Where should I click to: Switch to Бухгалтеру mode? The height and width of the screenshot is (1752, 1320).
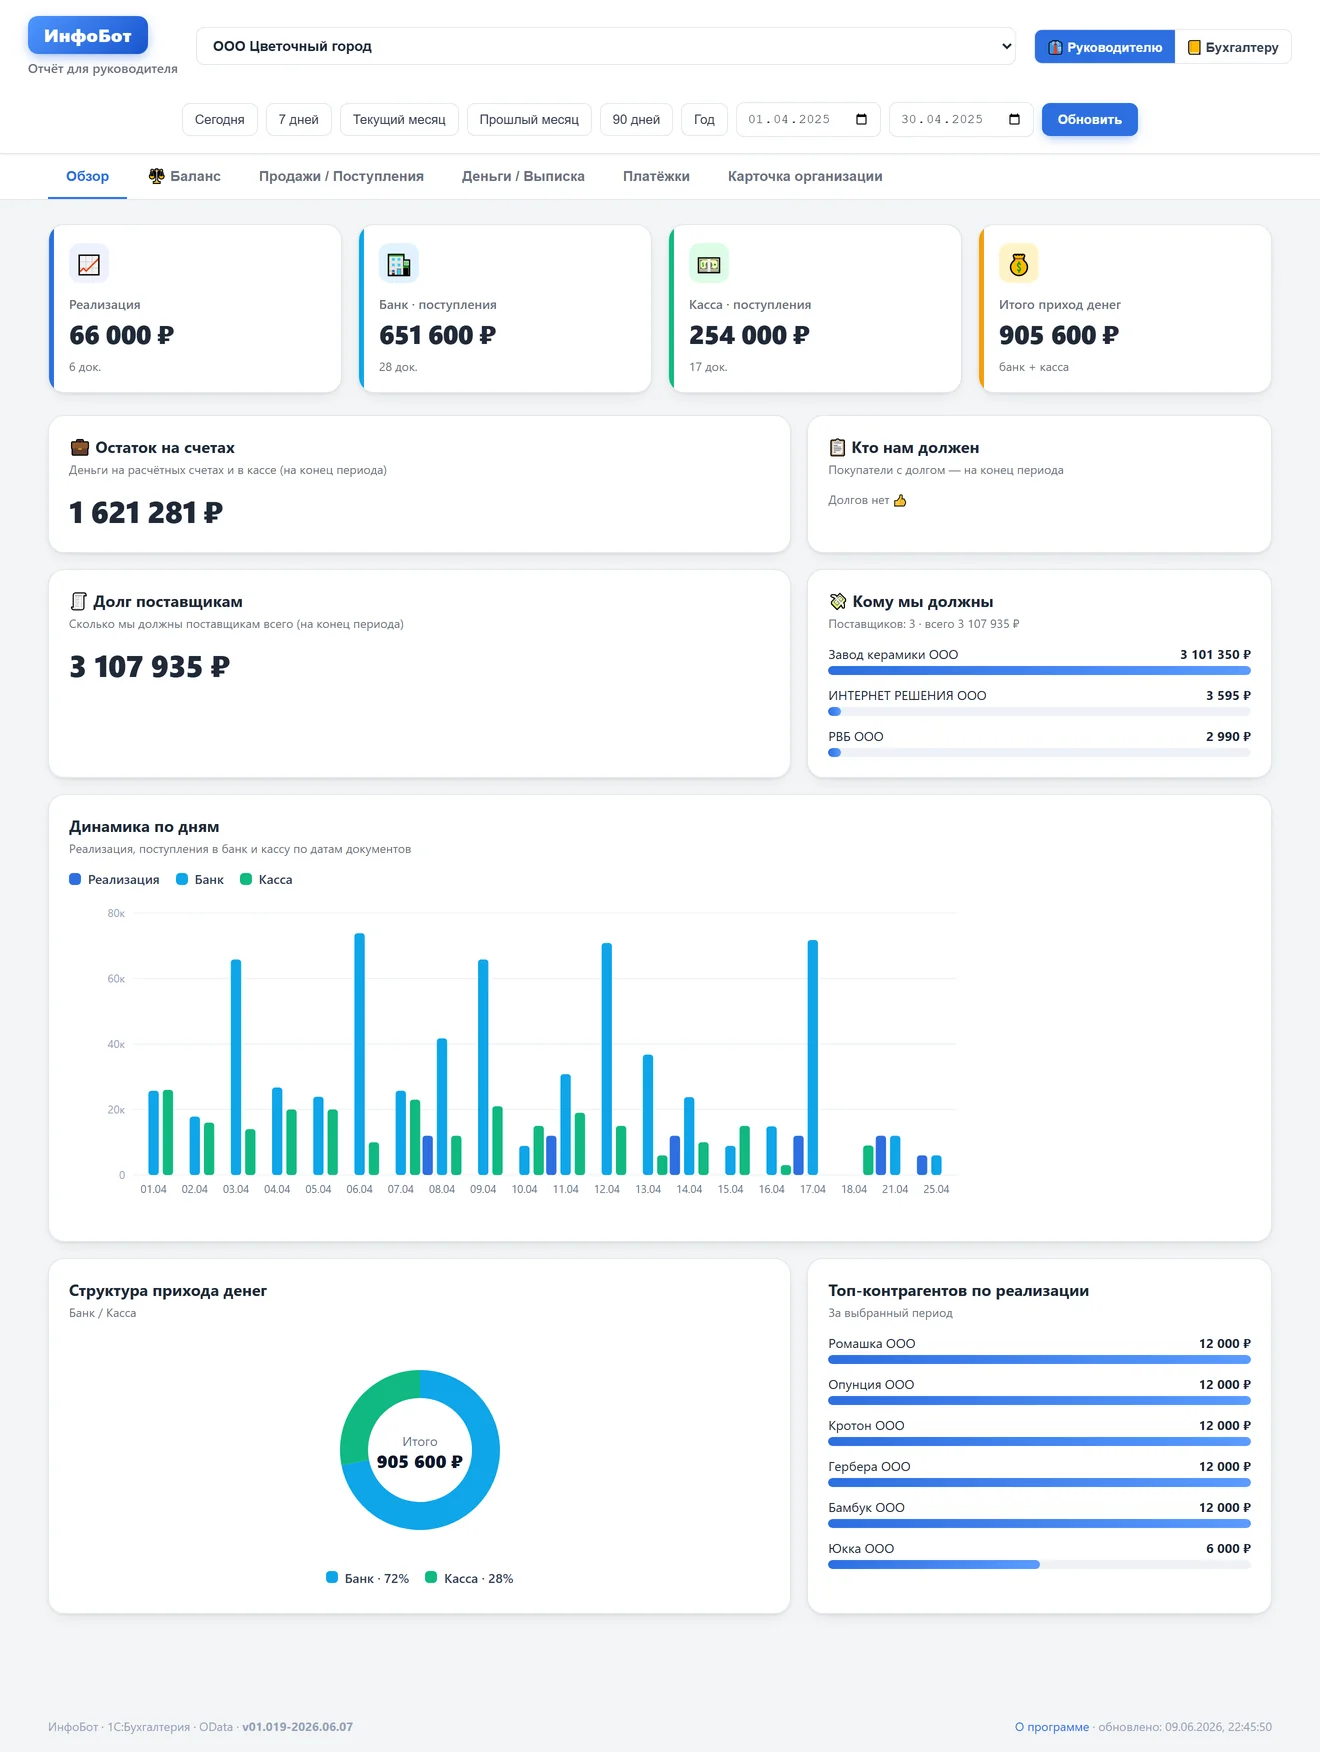[x=1233, y=47]
